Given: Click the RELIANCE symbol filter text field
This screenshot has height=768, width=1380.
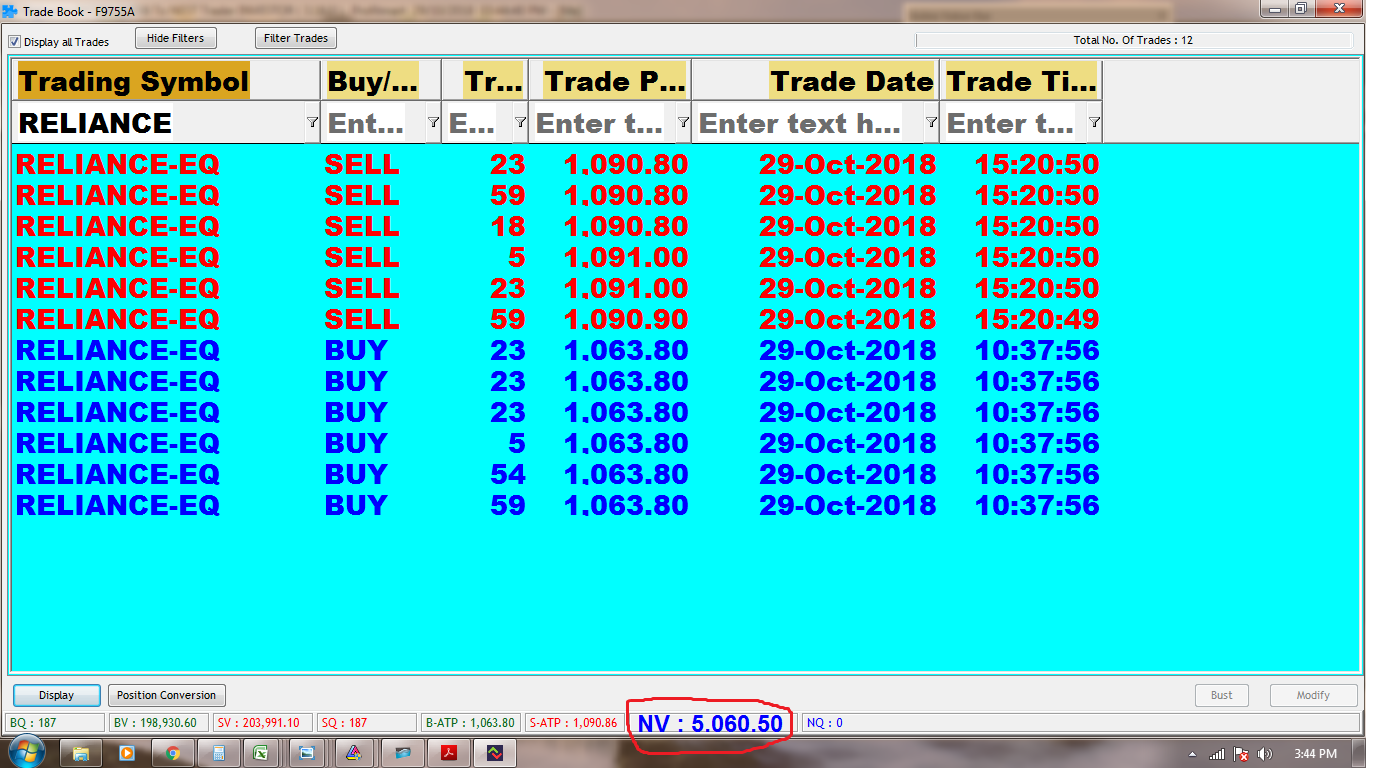Looking at the screenshot, I should coord(160,123).
